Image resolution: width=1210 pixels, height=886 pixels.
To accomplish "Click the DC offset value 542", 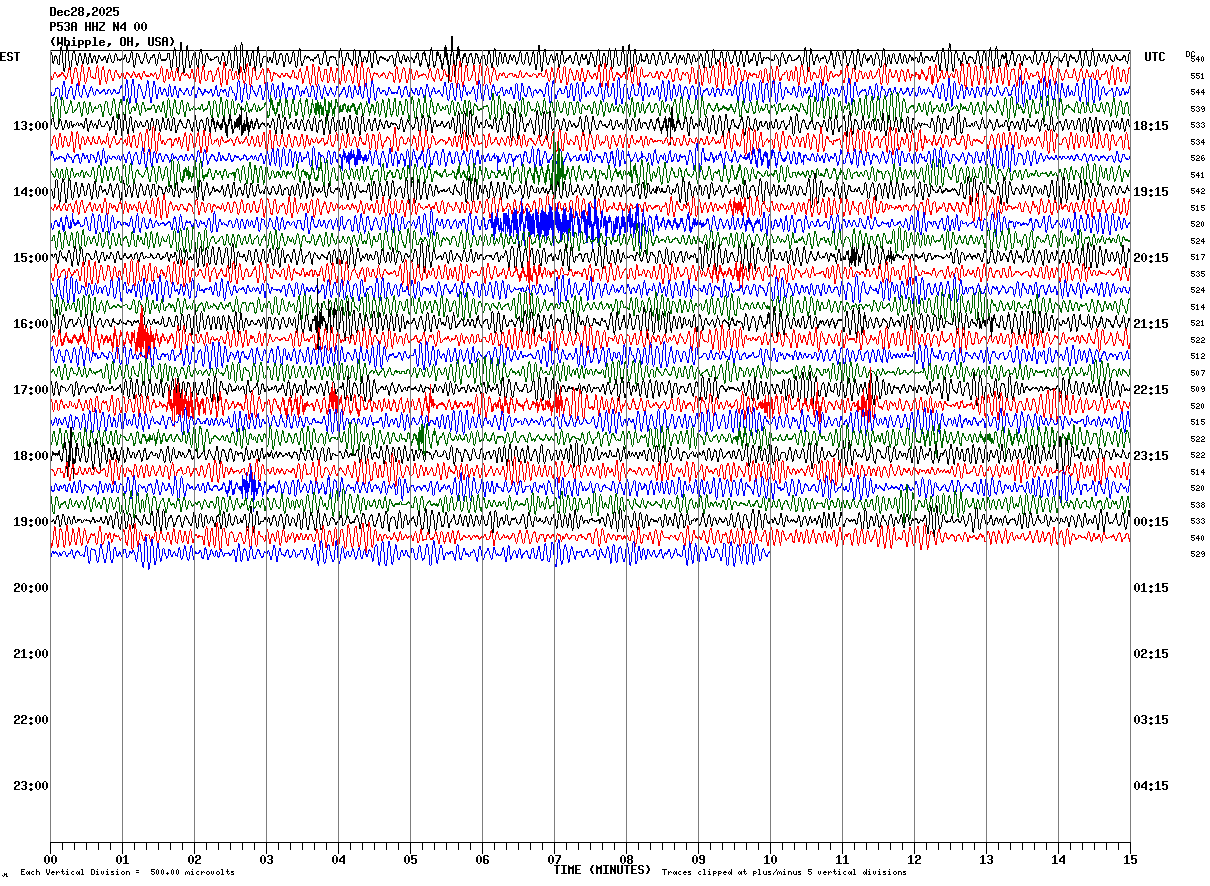I will click(1197, 191).
